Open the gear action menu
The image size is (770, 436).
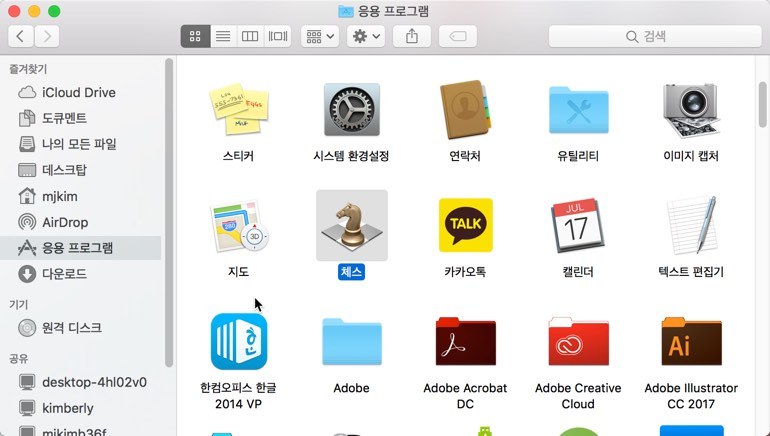pos(366,36)
